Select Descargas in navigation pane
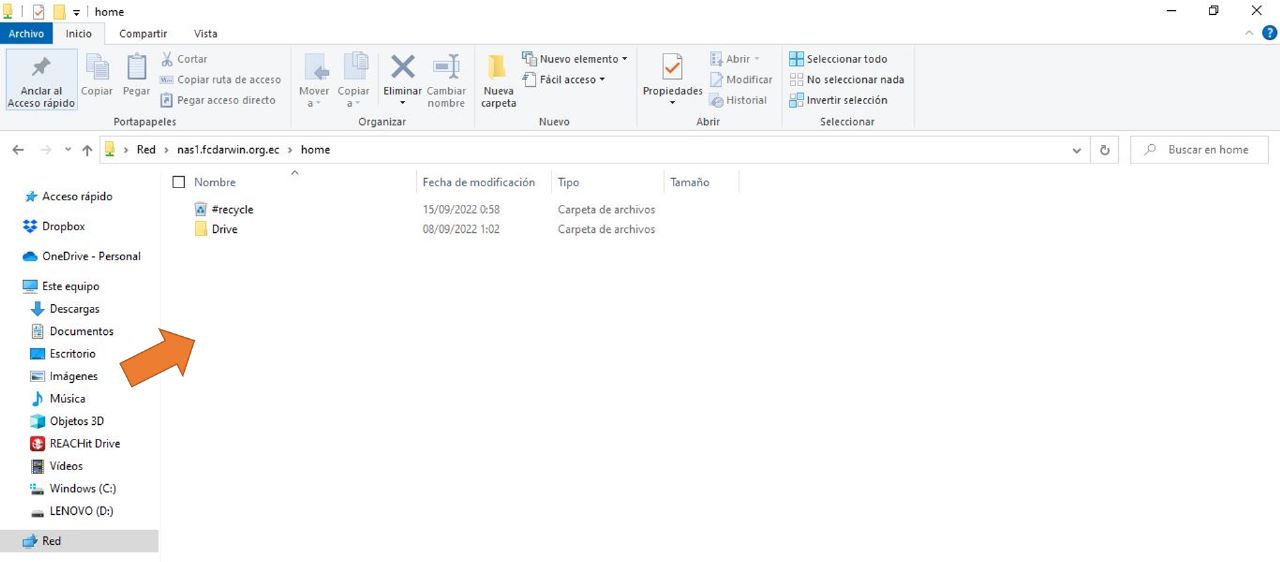1280x562 pixels. tap(74, 309)
